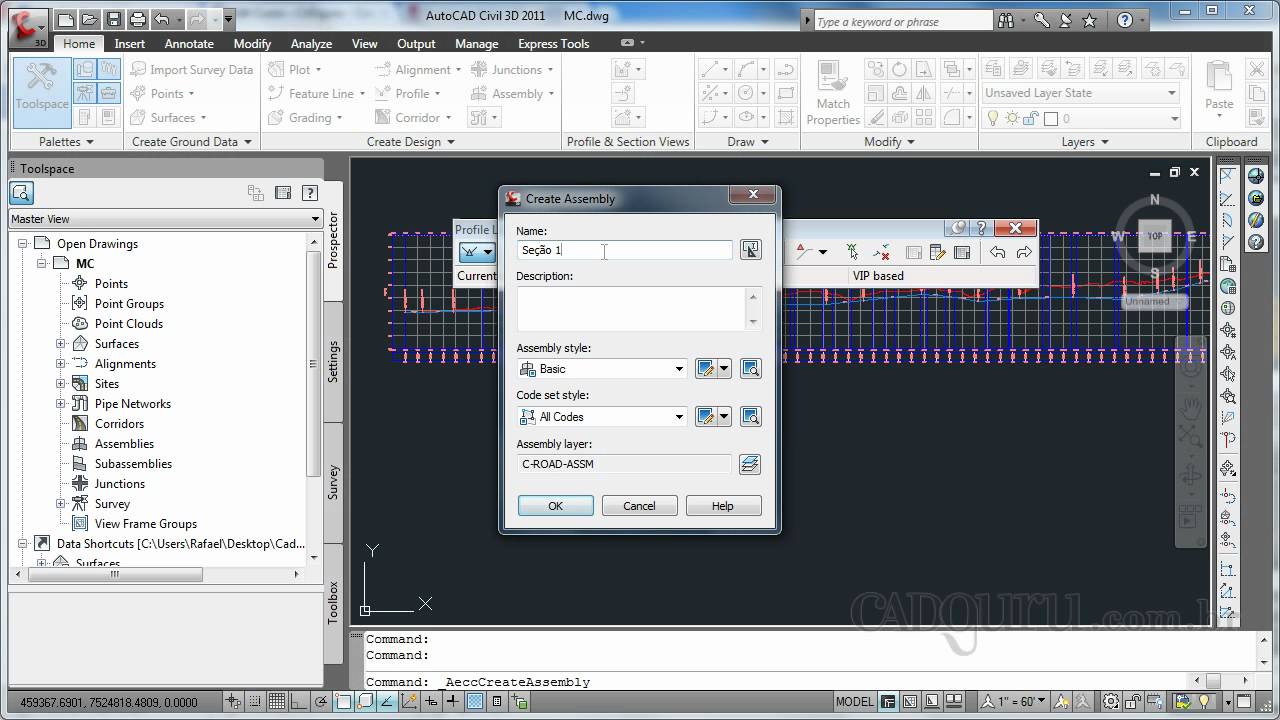Open the Code set style dropdown showing All Codes

point(602,417)
